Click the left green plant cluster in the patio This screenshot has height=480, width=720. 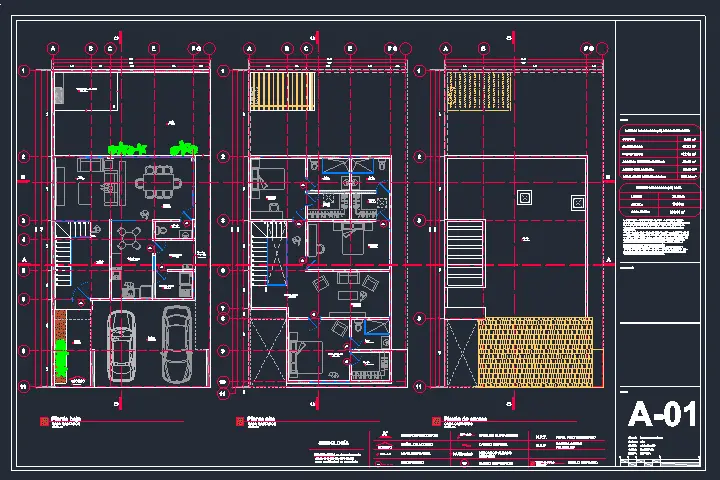[127, 148]
